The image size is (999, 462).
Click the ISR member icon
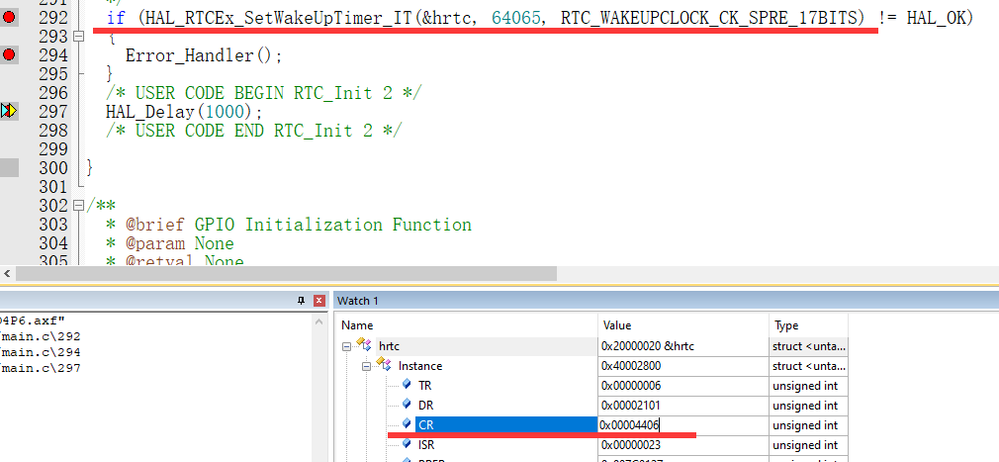(x=407, y=444)
